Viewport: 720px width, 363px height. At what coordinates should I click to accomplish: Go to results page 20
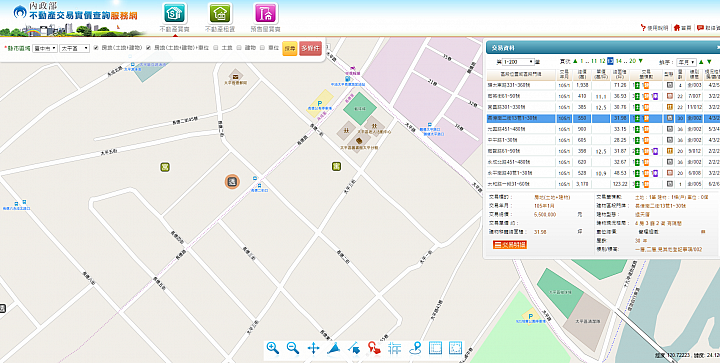tap(632, 61)
